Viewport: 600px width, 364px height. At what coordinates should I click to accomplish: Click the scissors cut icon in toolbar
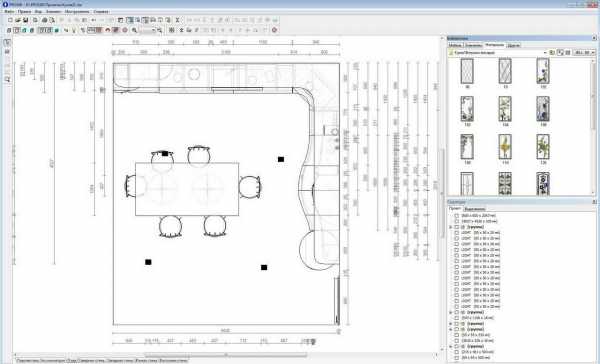(x=177, y=20)
